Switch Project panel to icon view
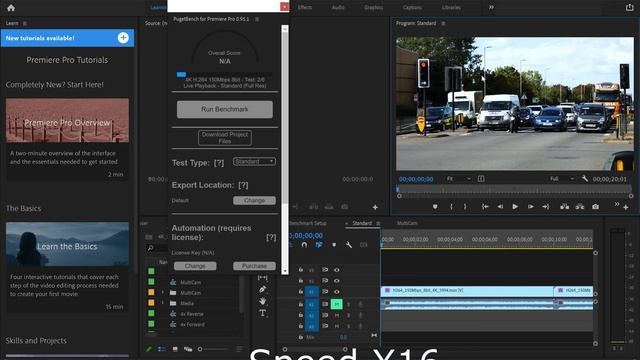This screenshot has width=640, height=360. pos(175,349)
